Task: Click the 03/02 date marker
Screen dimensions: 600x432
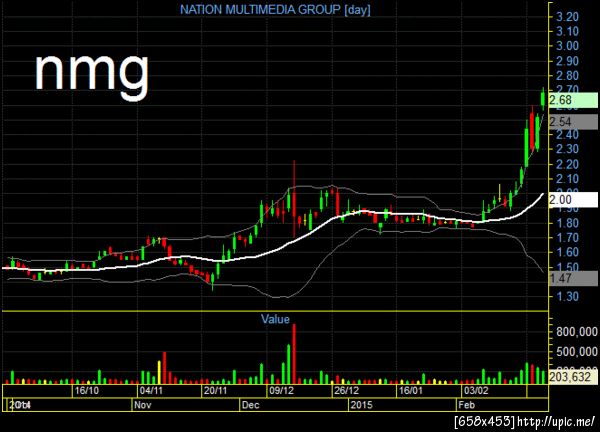Action: pos(476,391)
